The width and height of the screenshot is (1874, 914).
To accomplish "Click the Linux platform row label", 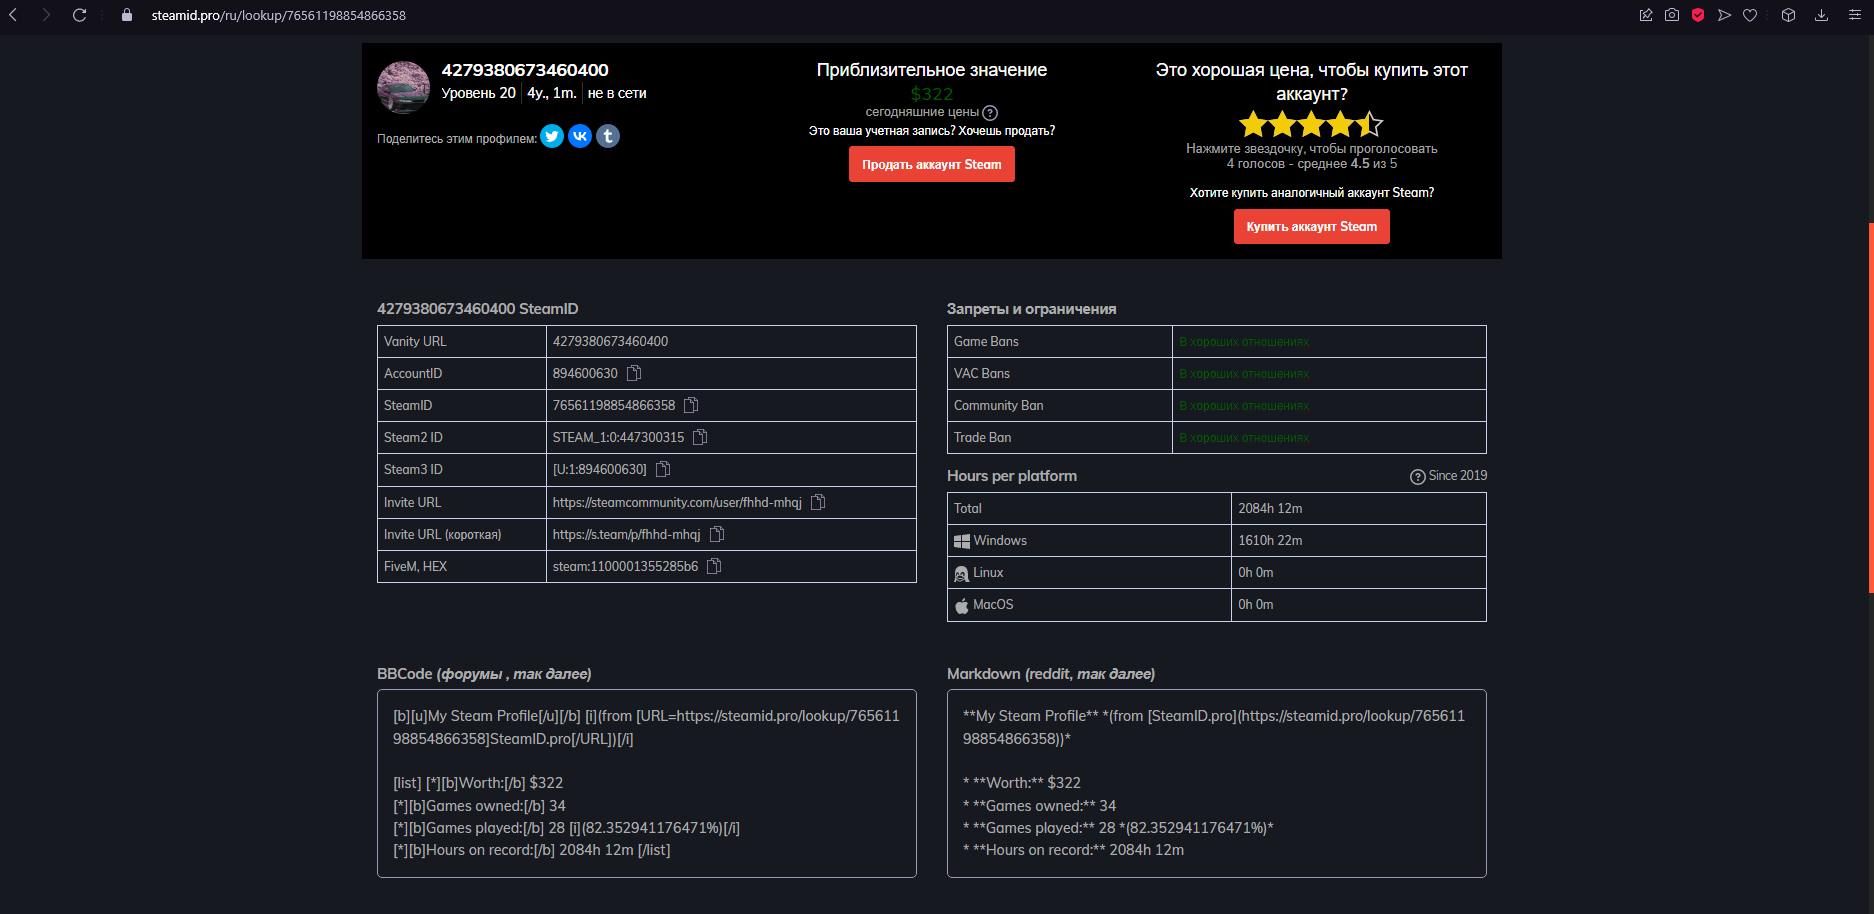I will pos(988,573).
